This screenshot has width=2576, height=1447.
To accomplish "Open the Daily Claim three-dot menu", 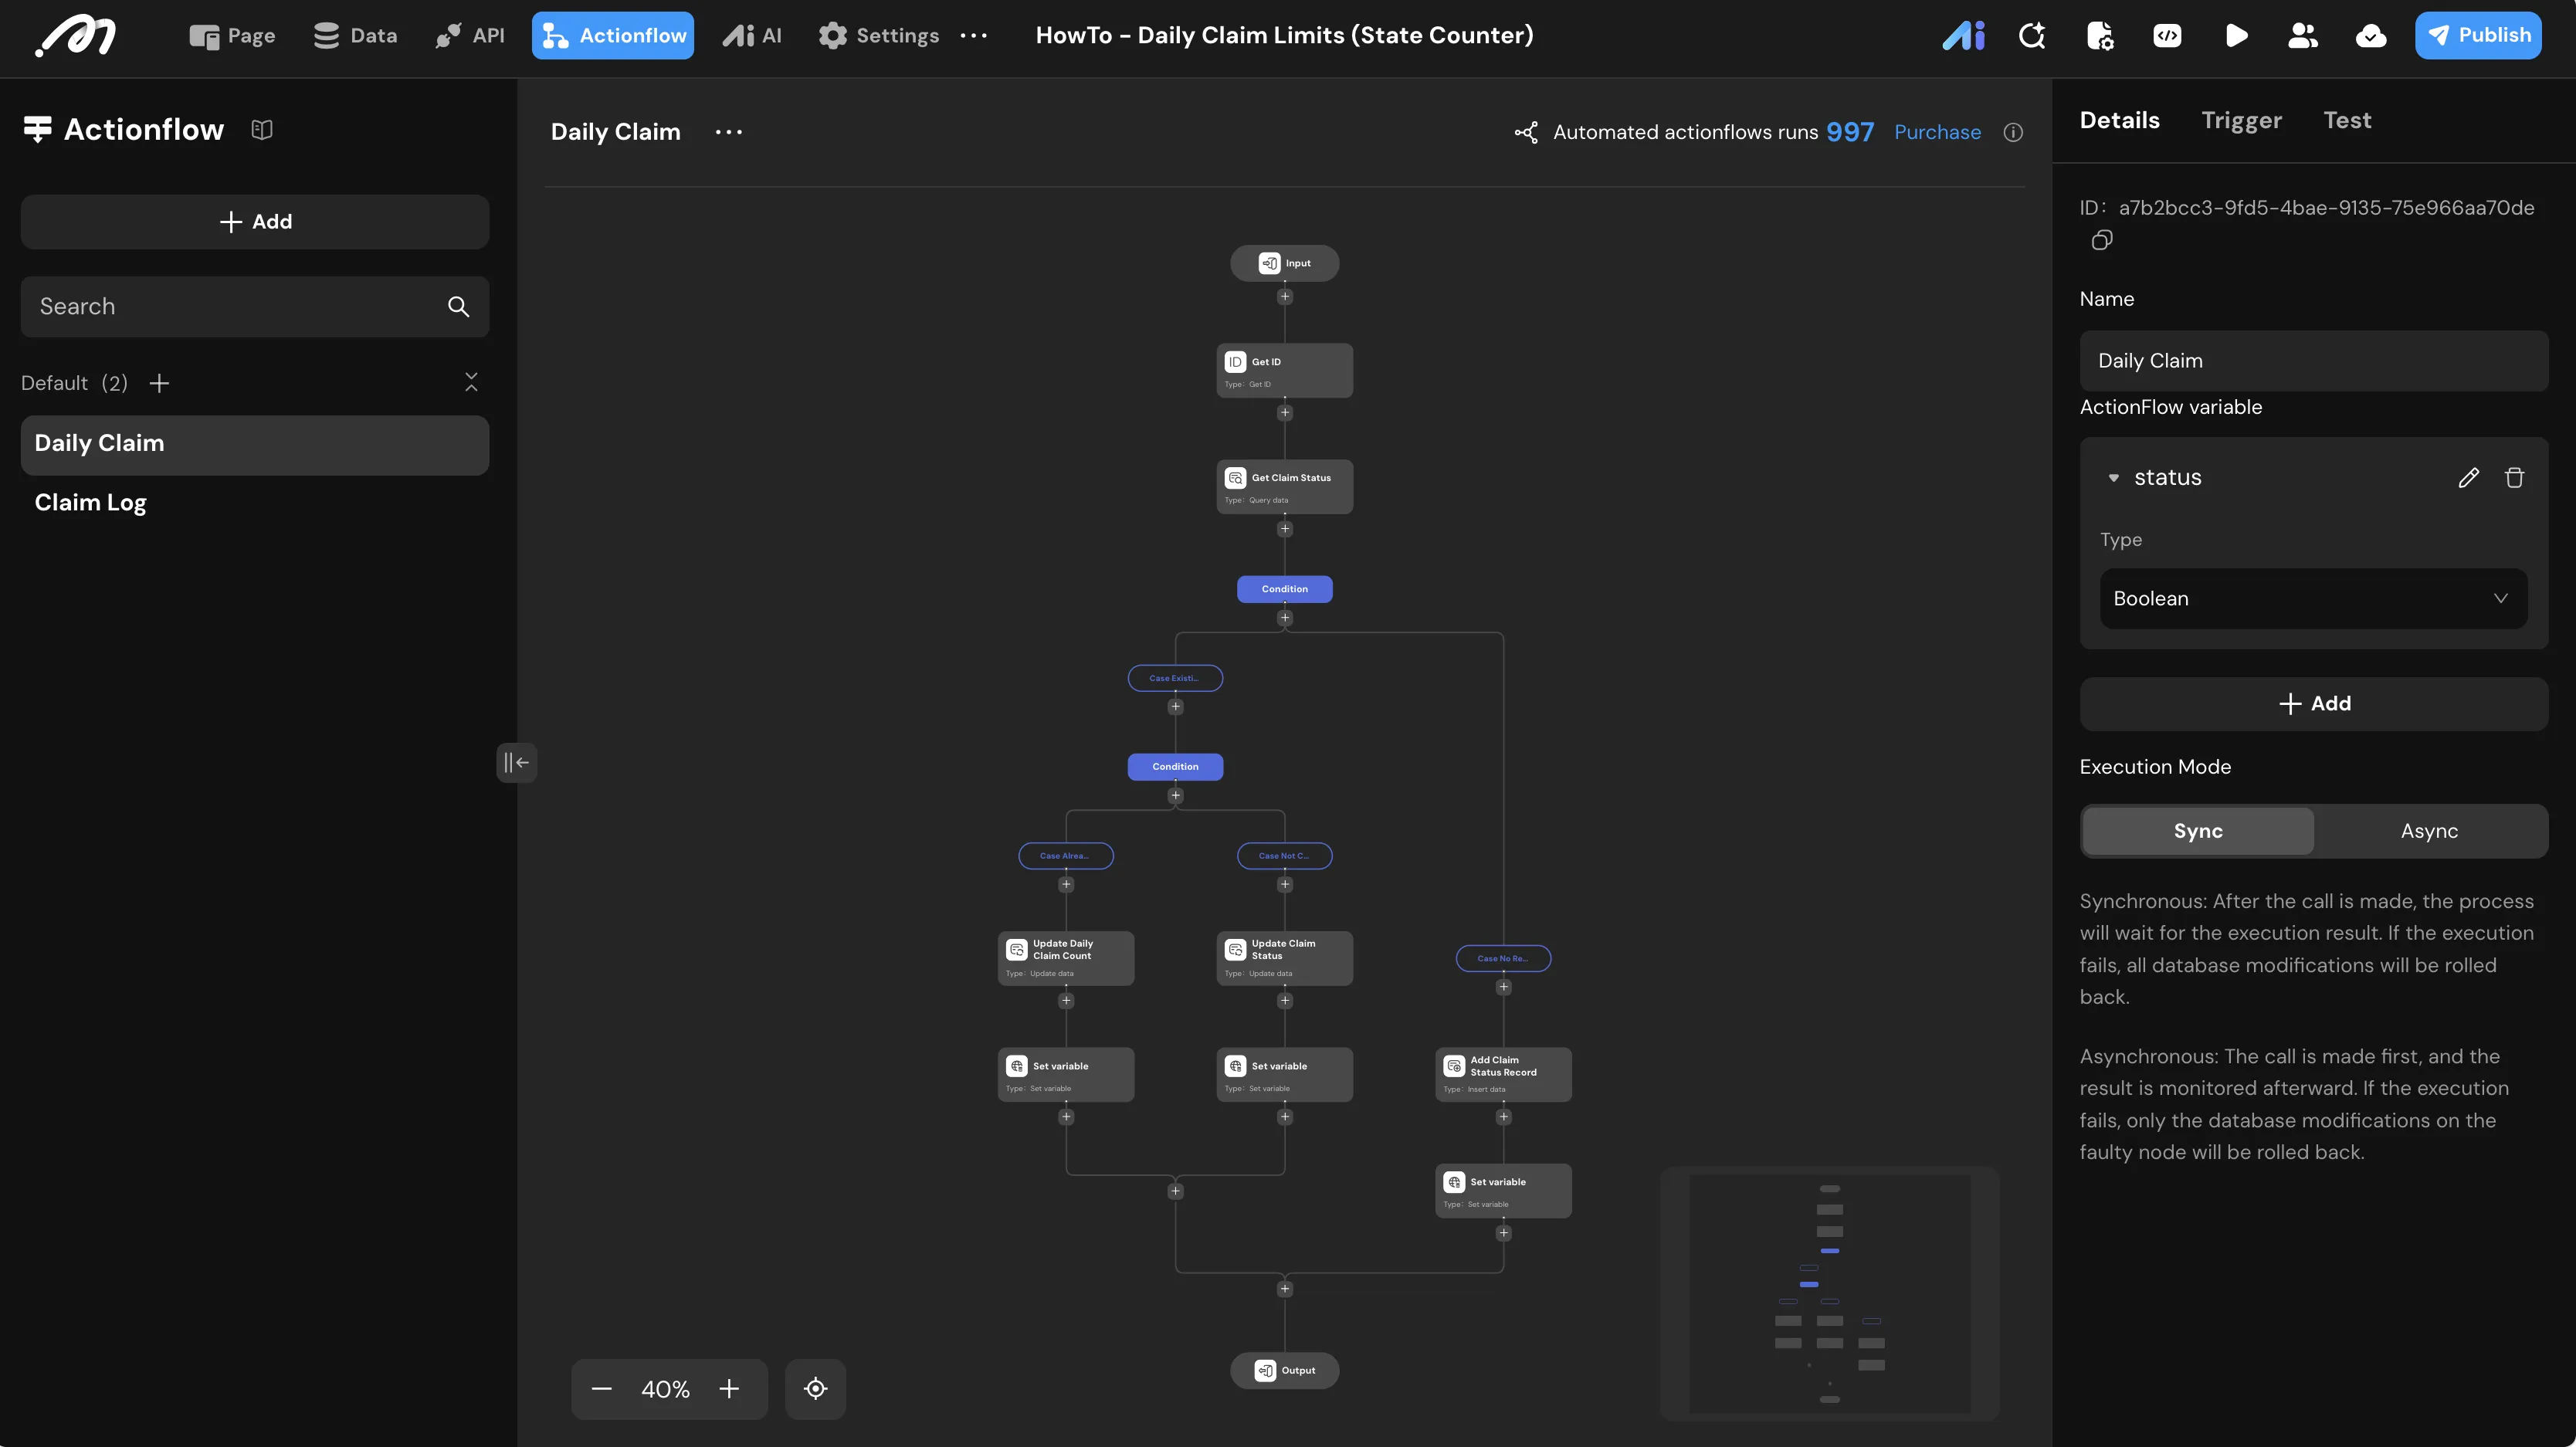I will coord(729,132).
